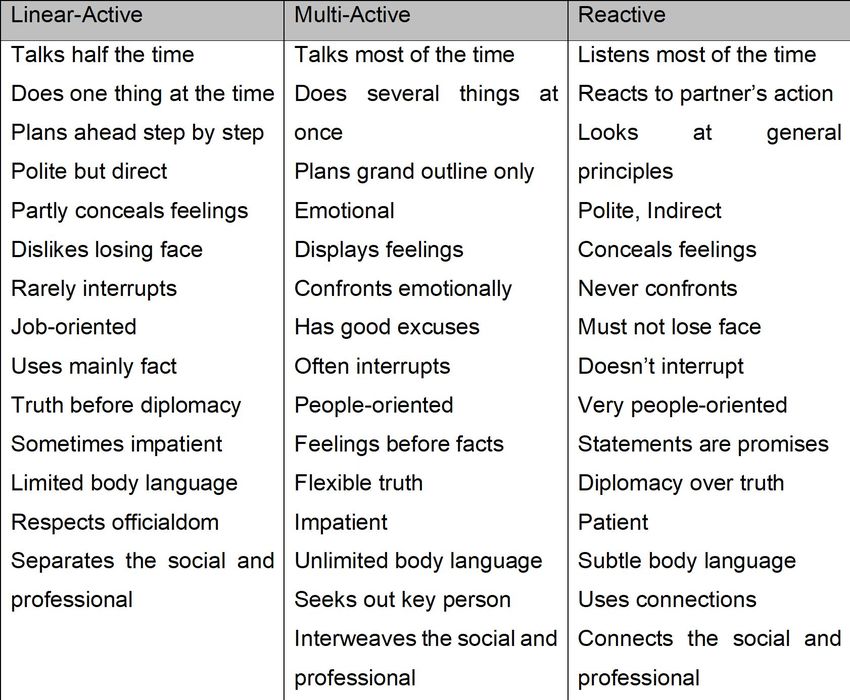
Task: Click the Reactive column header
Action: click(x=621, y=15)
